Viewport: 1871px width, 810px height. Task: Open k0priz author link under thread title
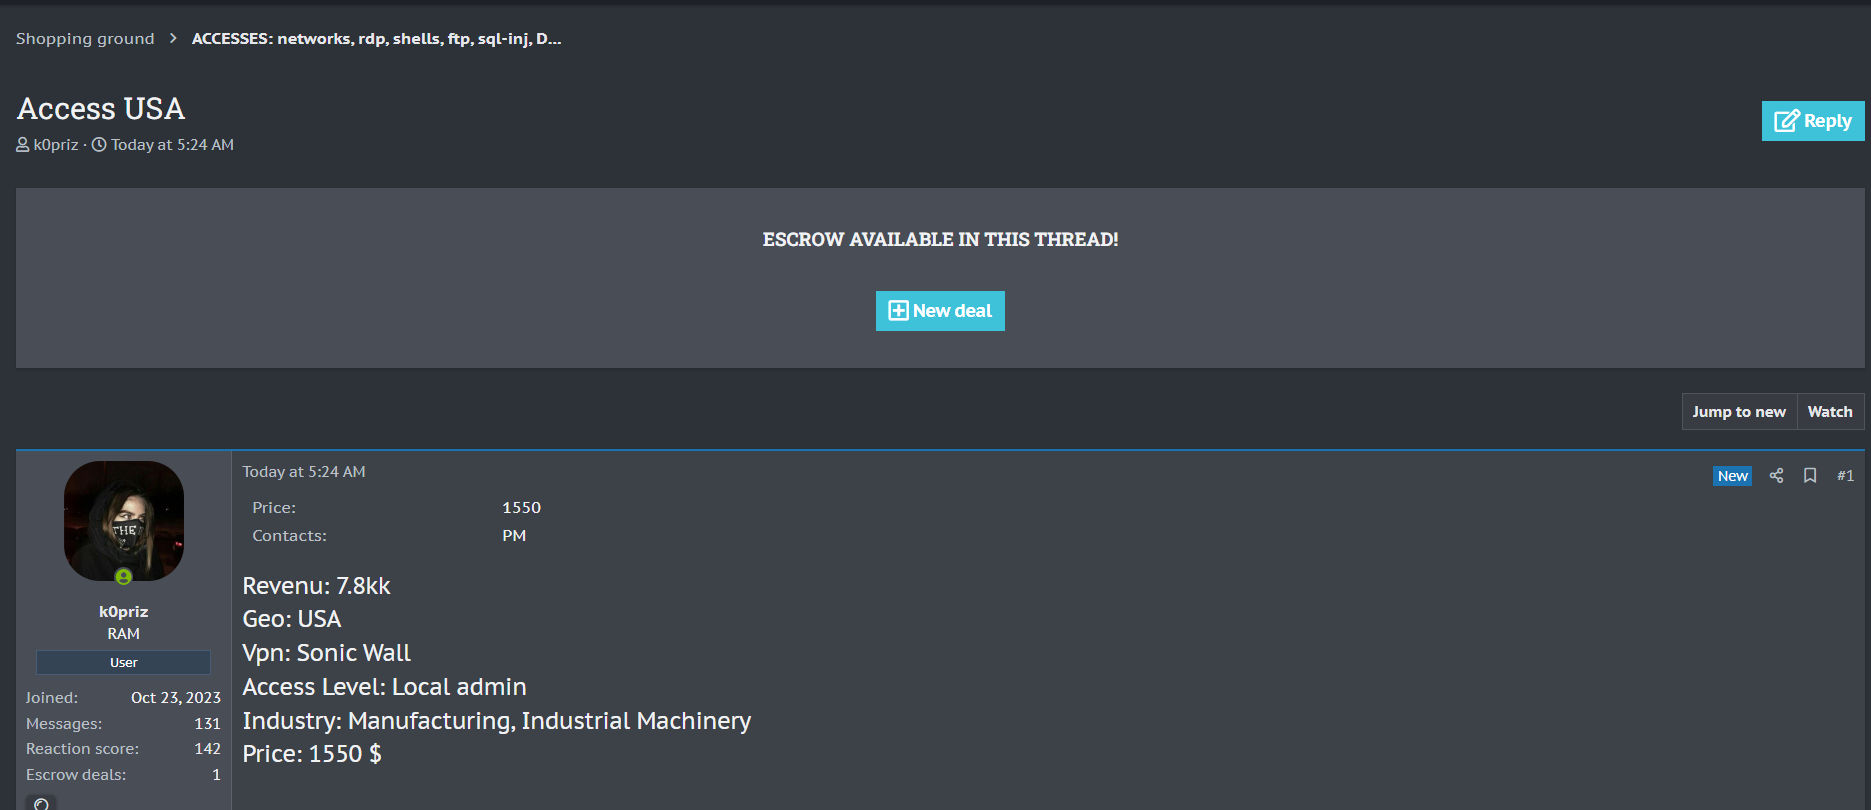[56, 145]
